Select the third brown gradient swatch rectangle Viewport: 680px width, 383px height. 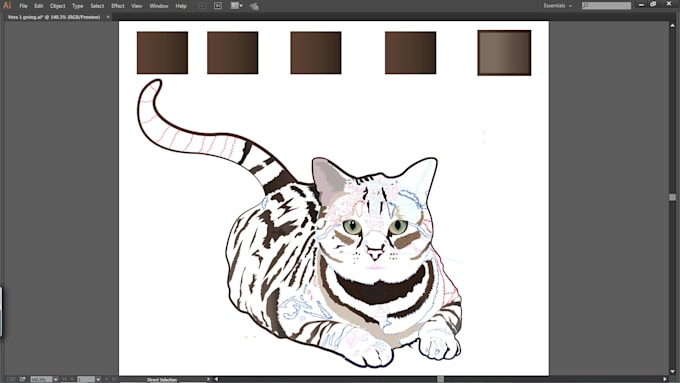316,52
